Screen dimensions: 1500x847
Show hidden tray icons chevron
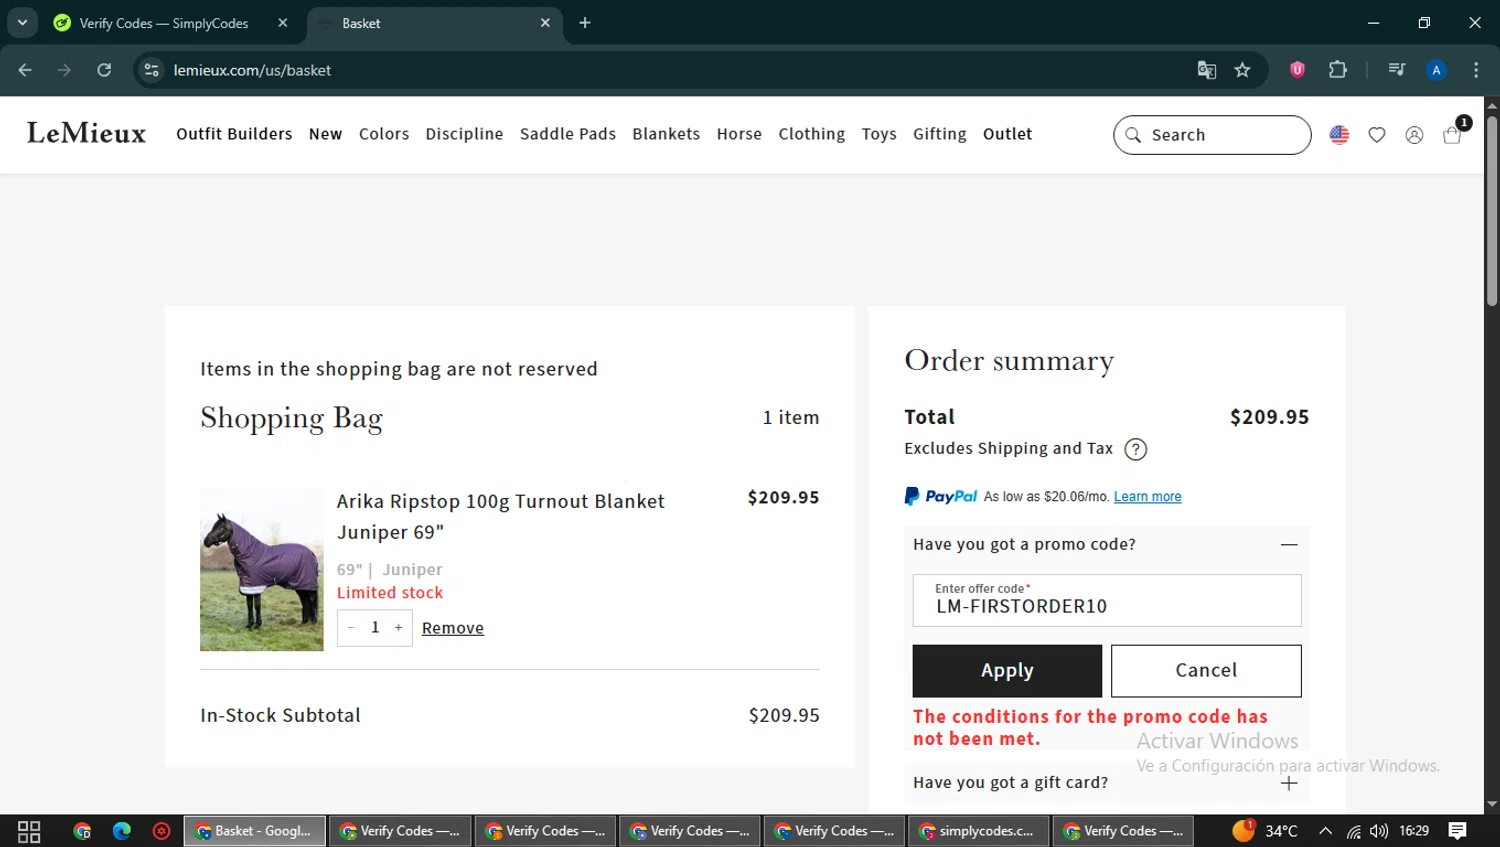coord(1325,831)
